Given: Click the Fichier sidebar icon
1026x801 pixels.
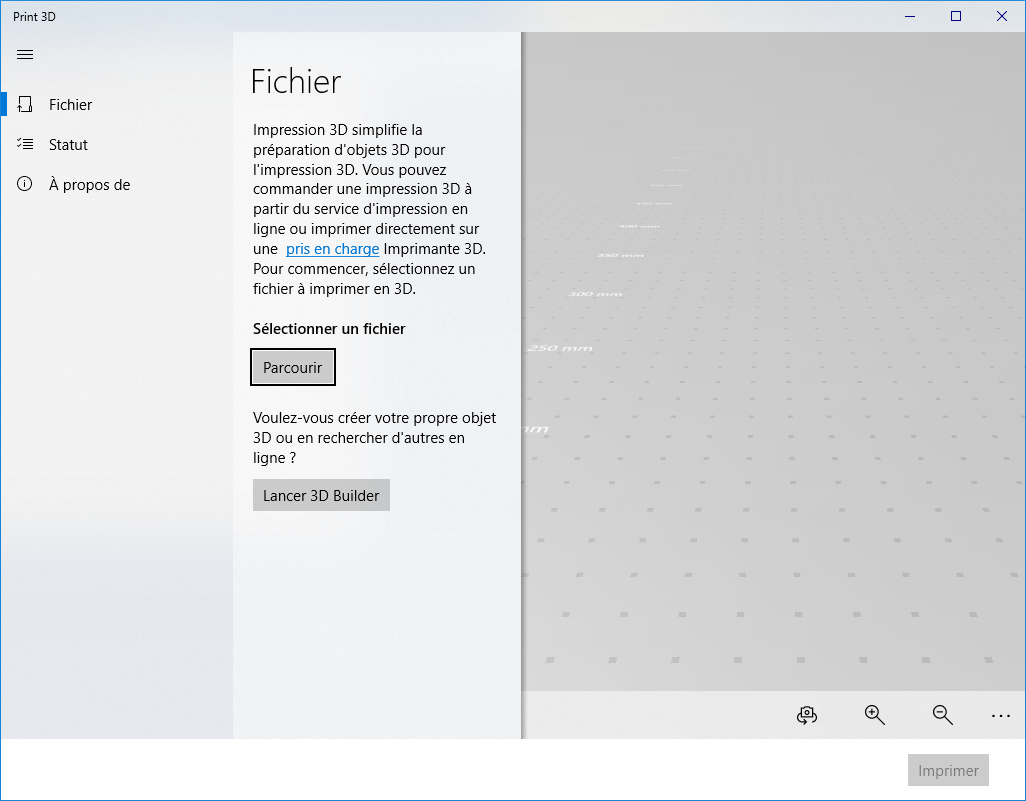Looking at the screenshot, I should [25, 104].
